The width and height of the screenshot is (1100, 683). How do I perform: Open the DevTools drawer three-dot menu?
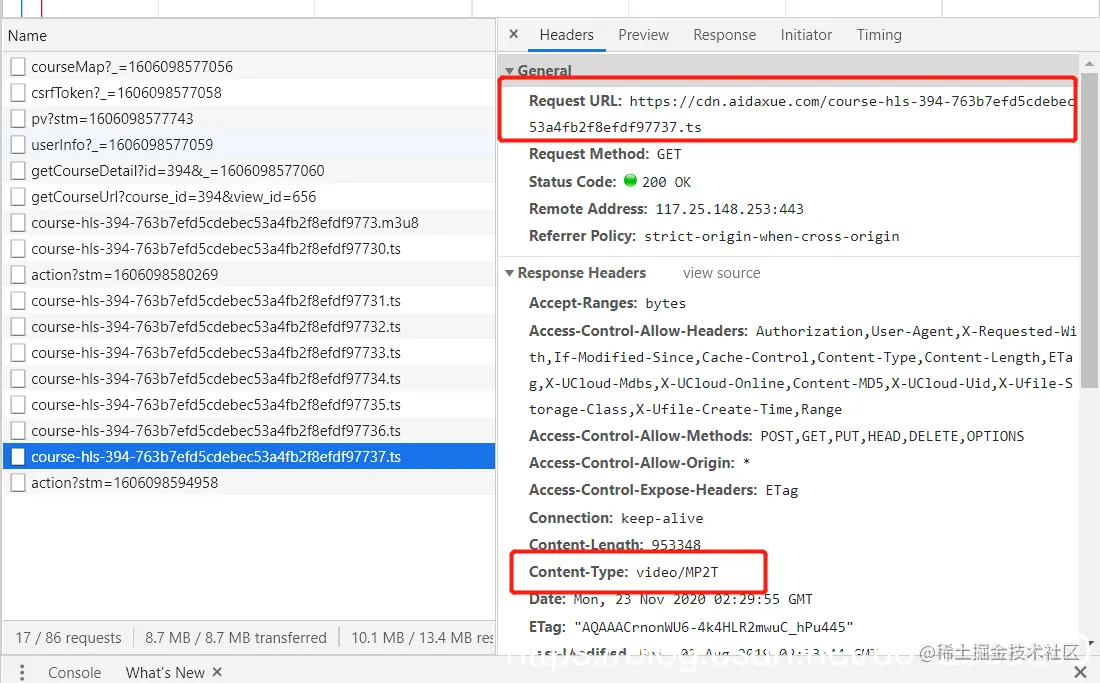tap(22, 672)
